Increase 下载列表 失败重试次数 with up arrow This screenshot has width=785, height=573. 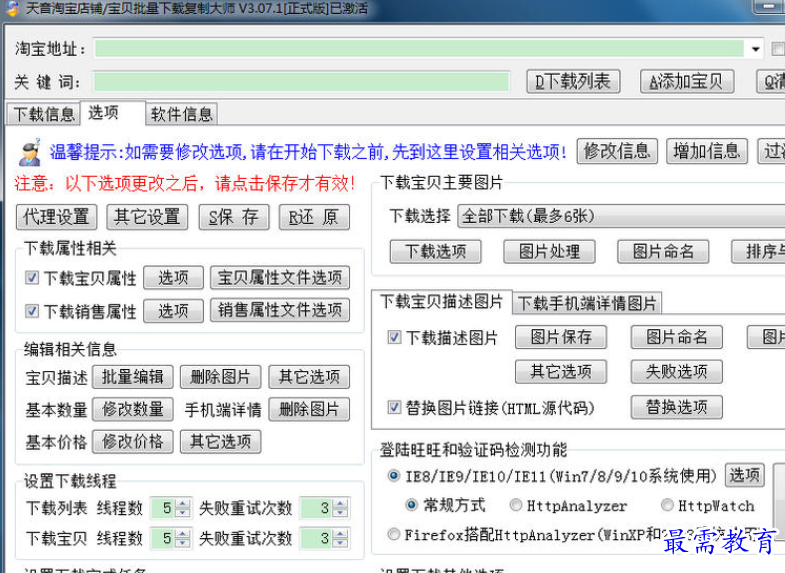point(340,503)
